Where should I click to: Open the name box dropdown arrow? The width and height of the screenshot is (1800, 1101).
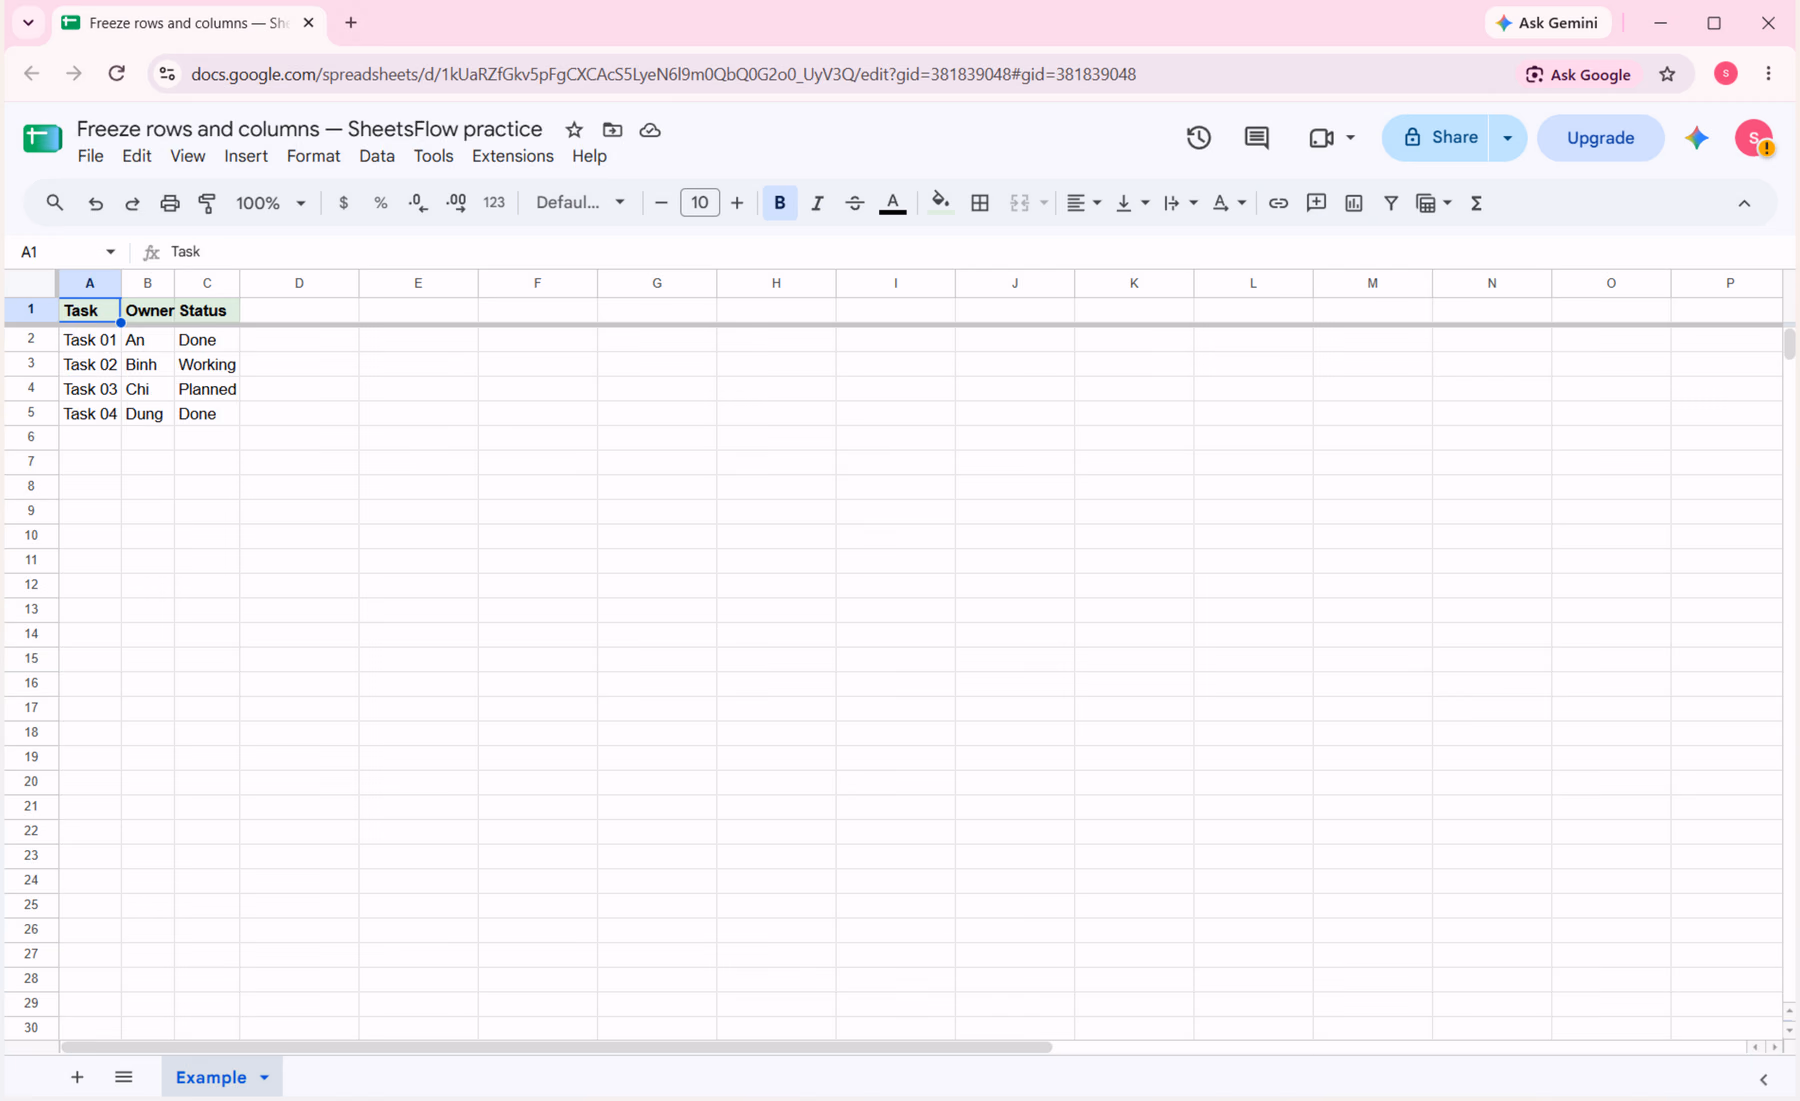(x=110, y=252)
